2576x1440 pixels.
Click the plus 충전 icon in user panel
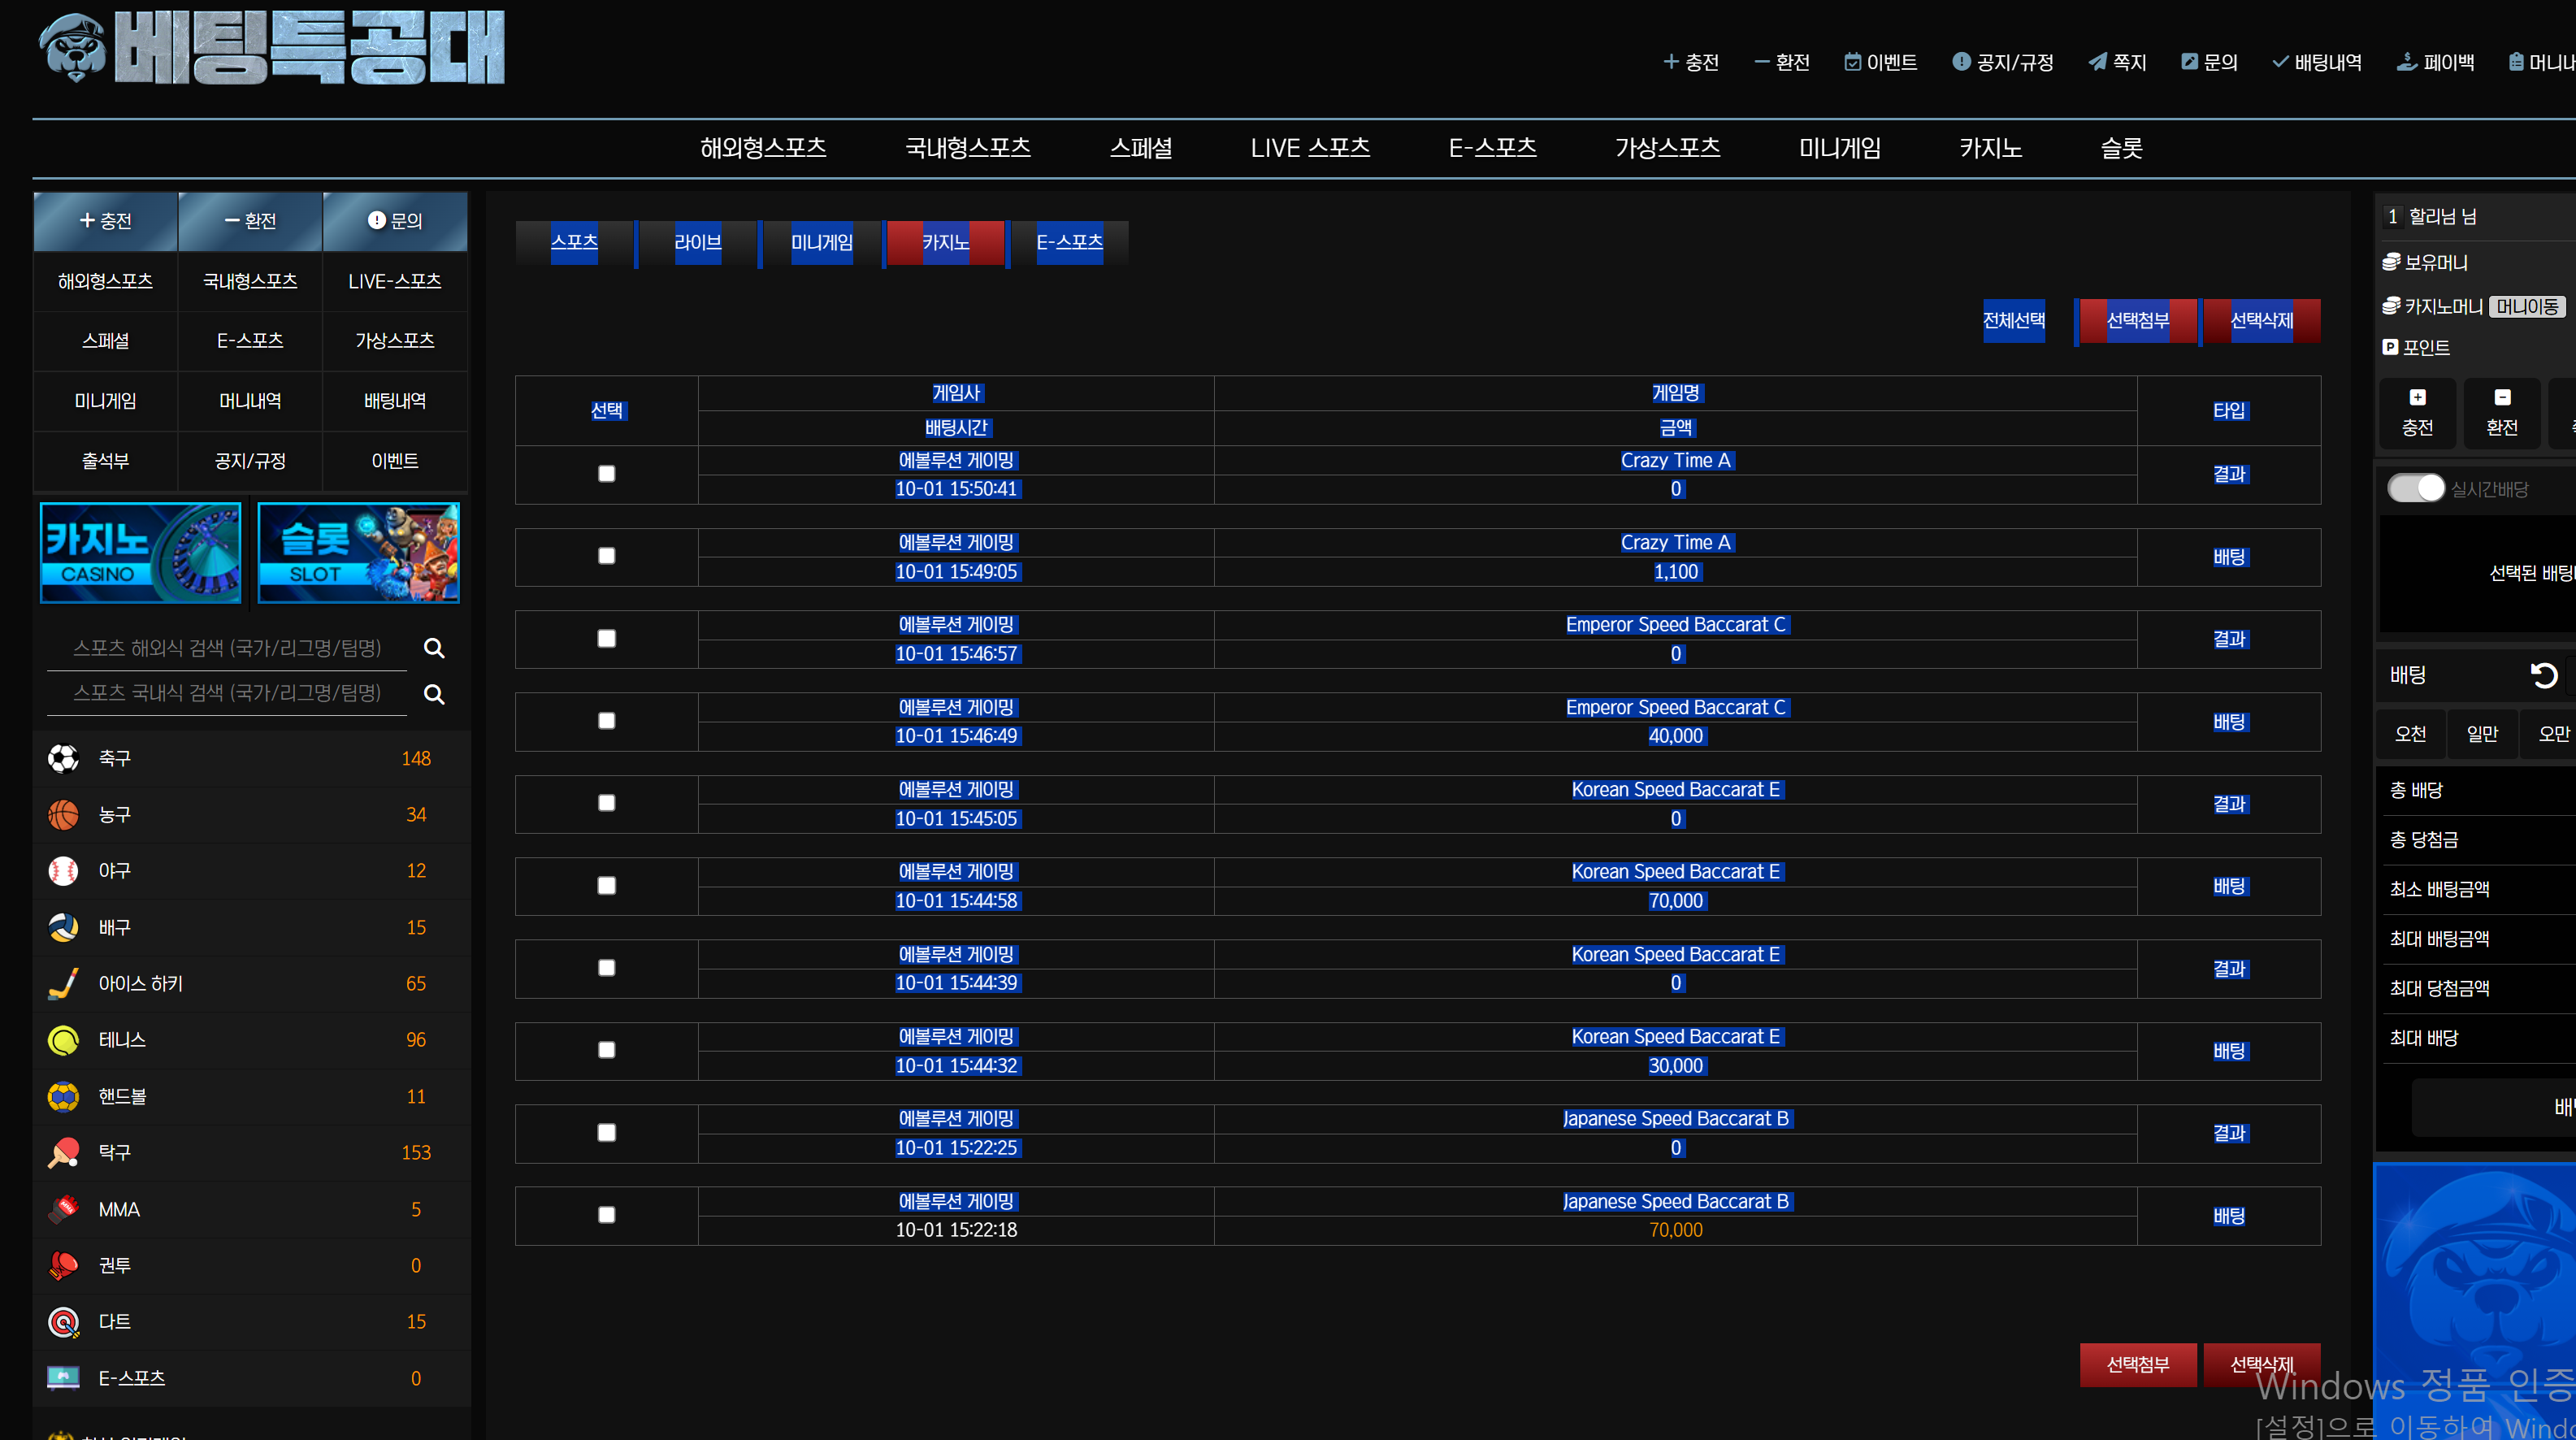2417,397
